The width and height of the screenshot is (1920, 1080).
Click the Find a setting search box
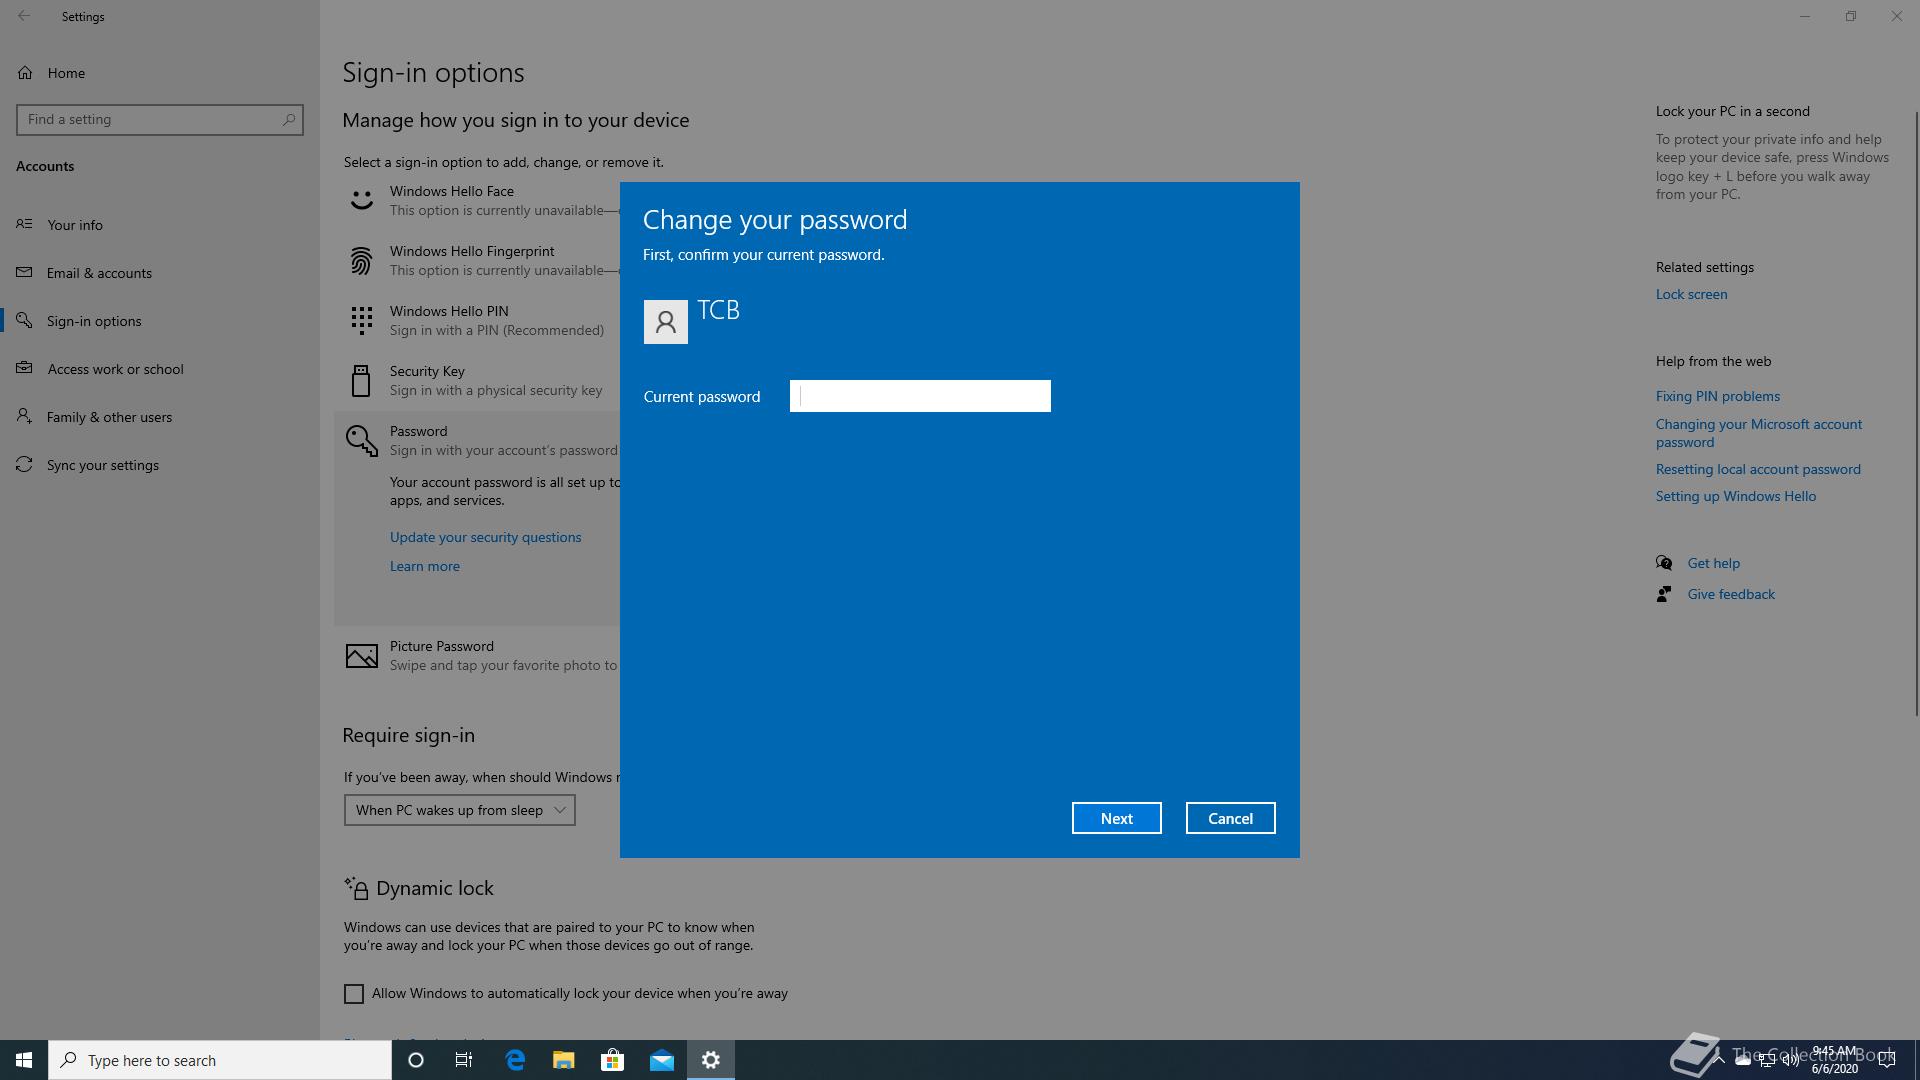[x=150, y=119]
